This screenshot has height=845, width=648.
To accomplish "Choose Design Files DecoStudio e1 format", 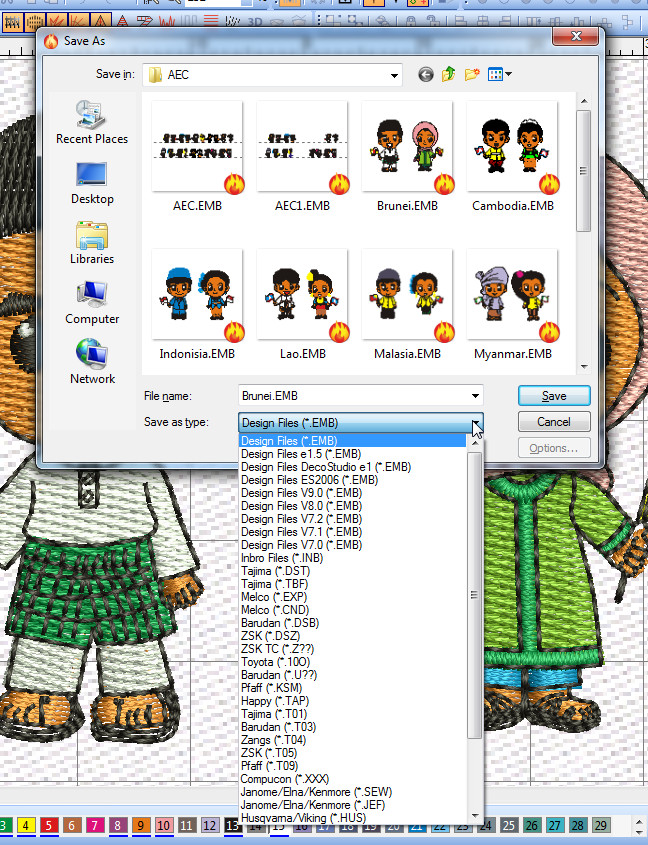I will [x=353, y=467].
